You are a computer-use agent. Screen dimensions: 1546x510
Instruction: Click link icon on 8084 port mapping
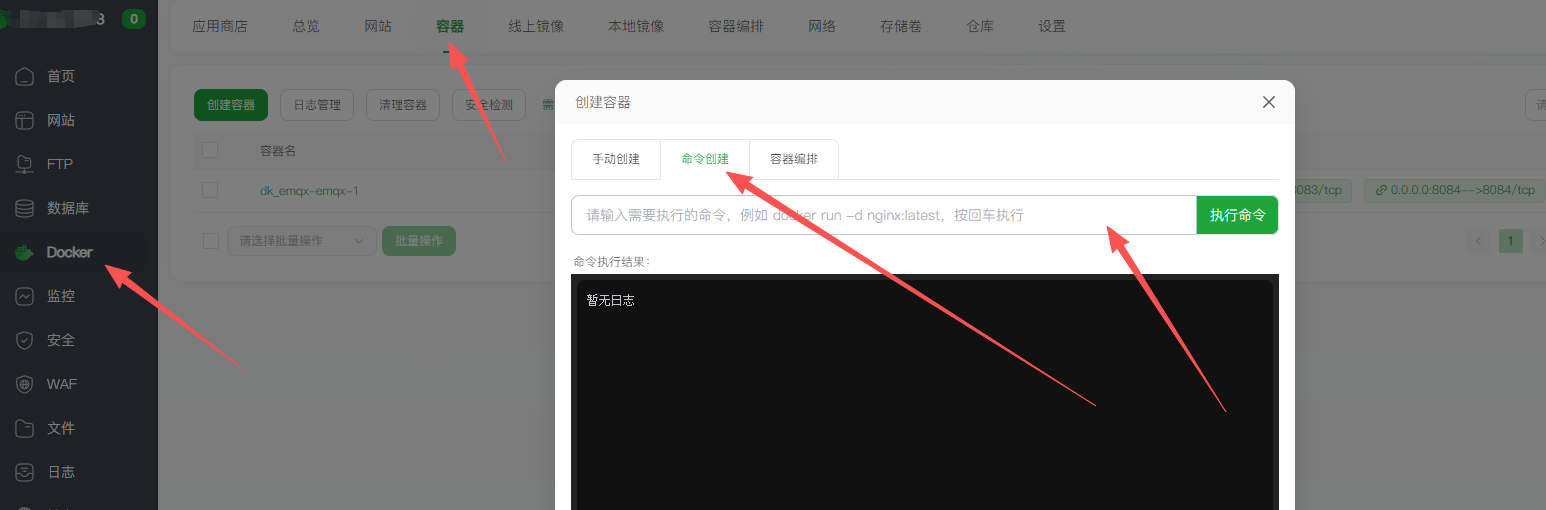coord(1381,190)
